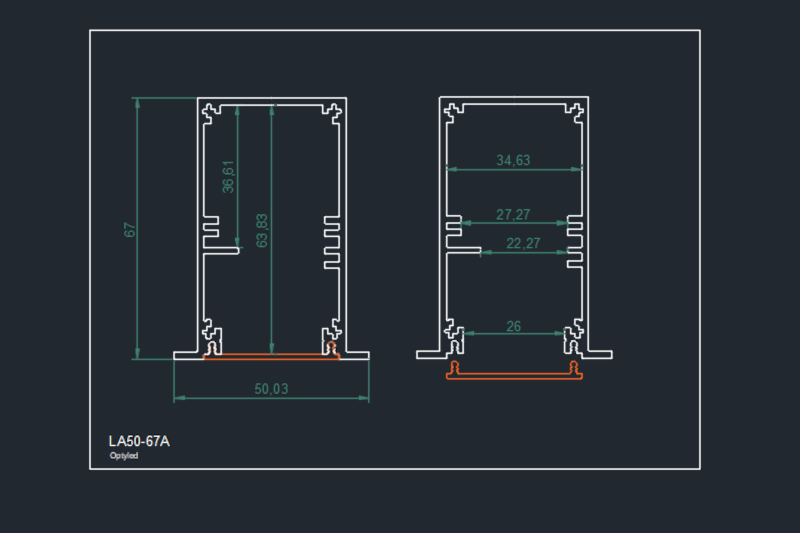Click the top arrowhead of the 67 dimension
Image resolution: width=800 pixels, height=533 pixels.
[136, 101]
